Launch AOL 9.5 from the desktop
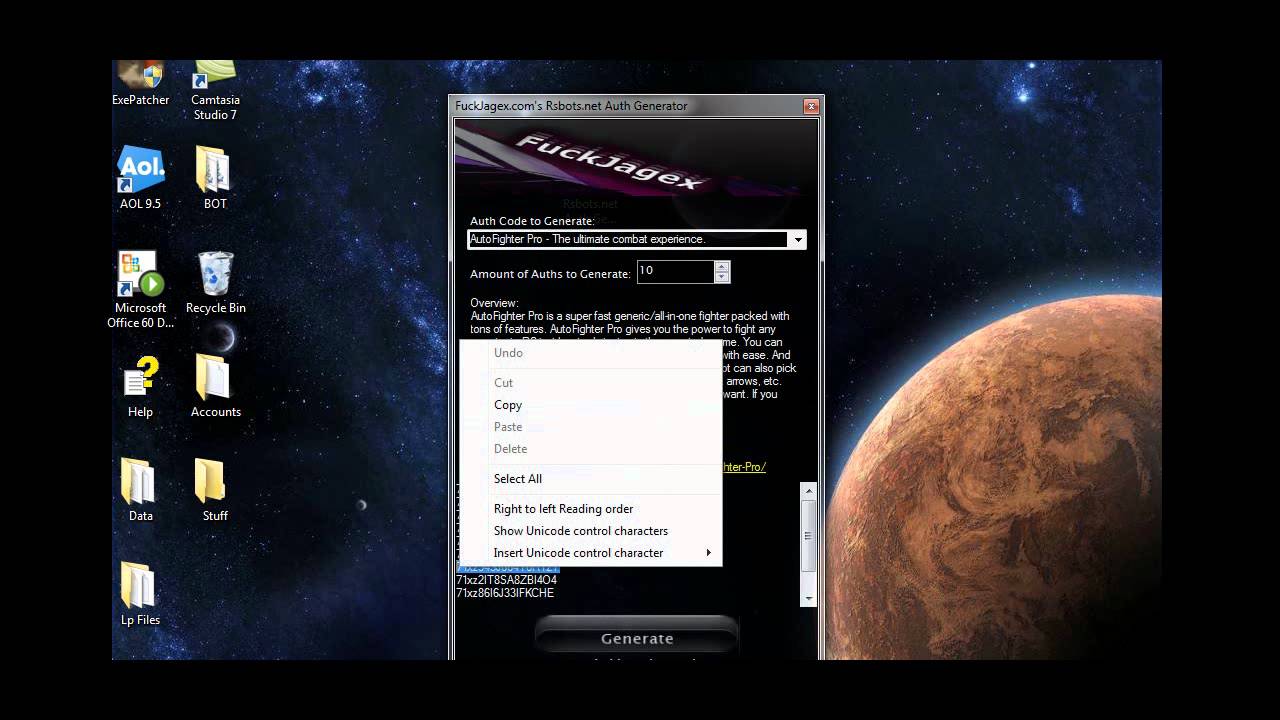This screenshot has height=720, width=1280. tap(140, 178)
